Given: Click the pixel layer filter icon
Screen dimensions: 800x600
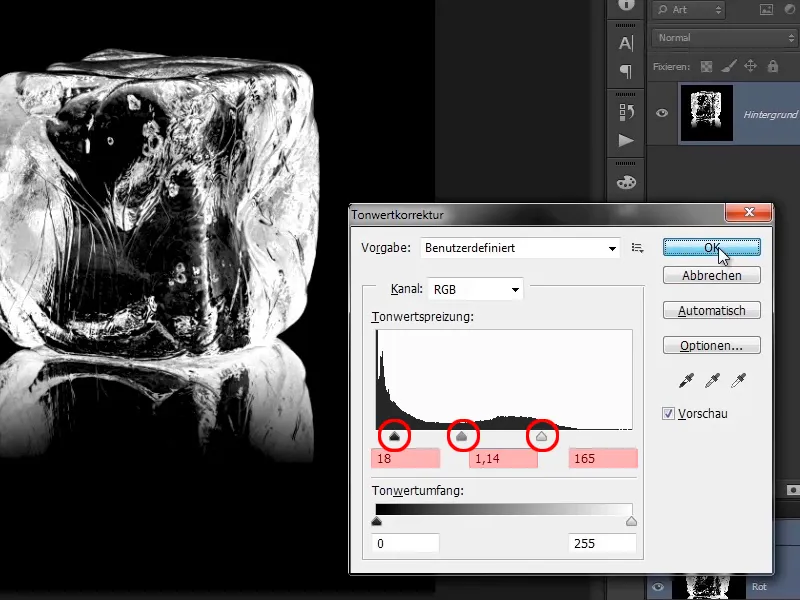Looking at the screenshot, I should pyautogui.click(x=766, y=10).
